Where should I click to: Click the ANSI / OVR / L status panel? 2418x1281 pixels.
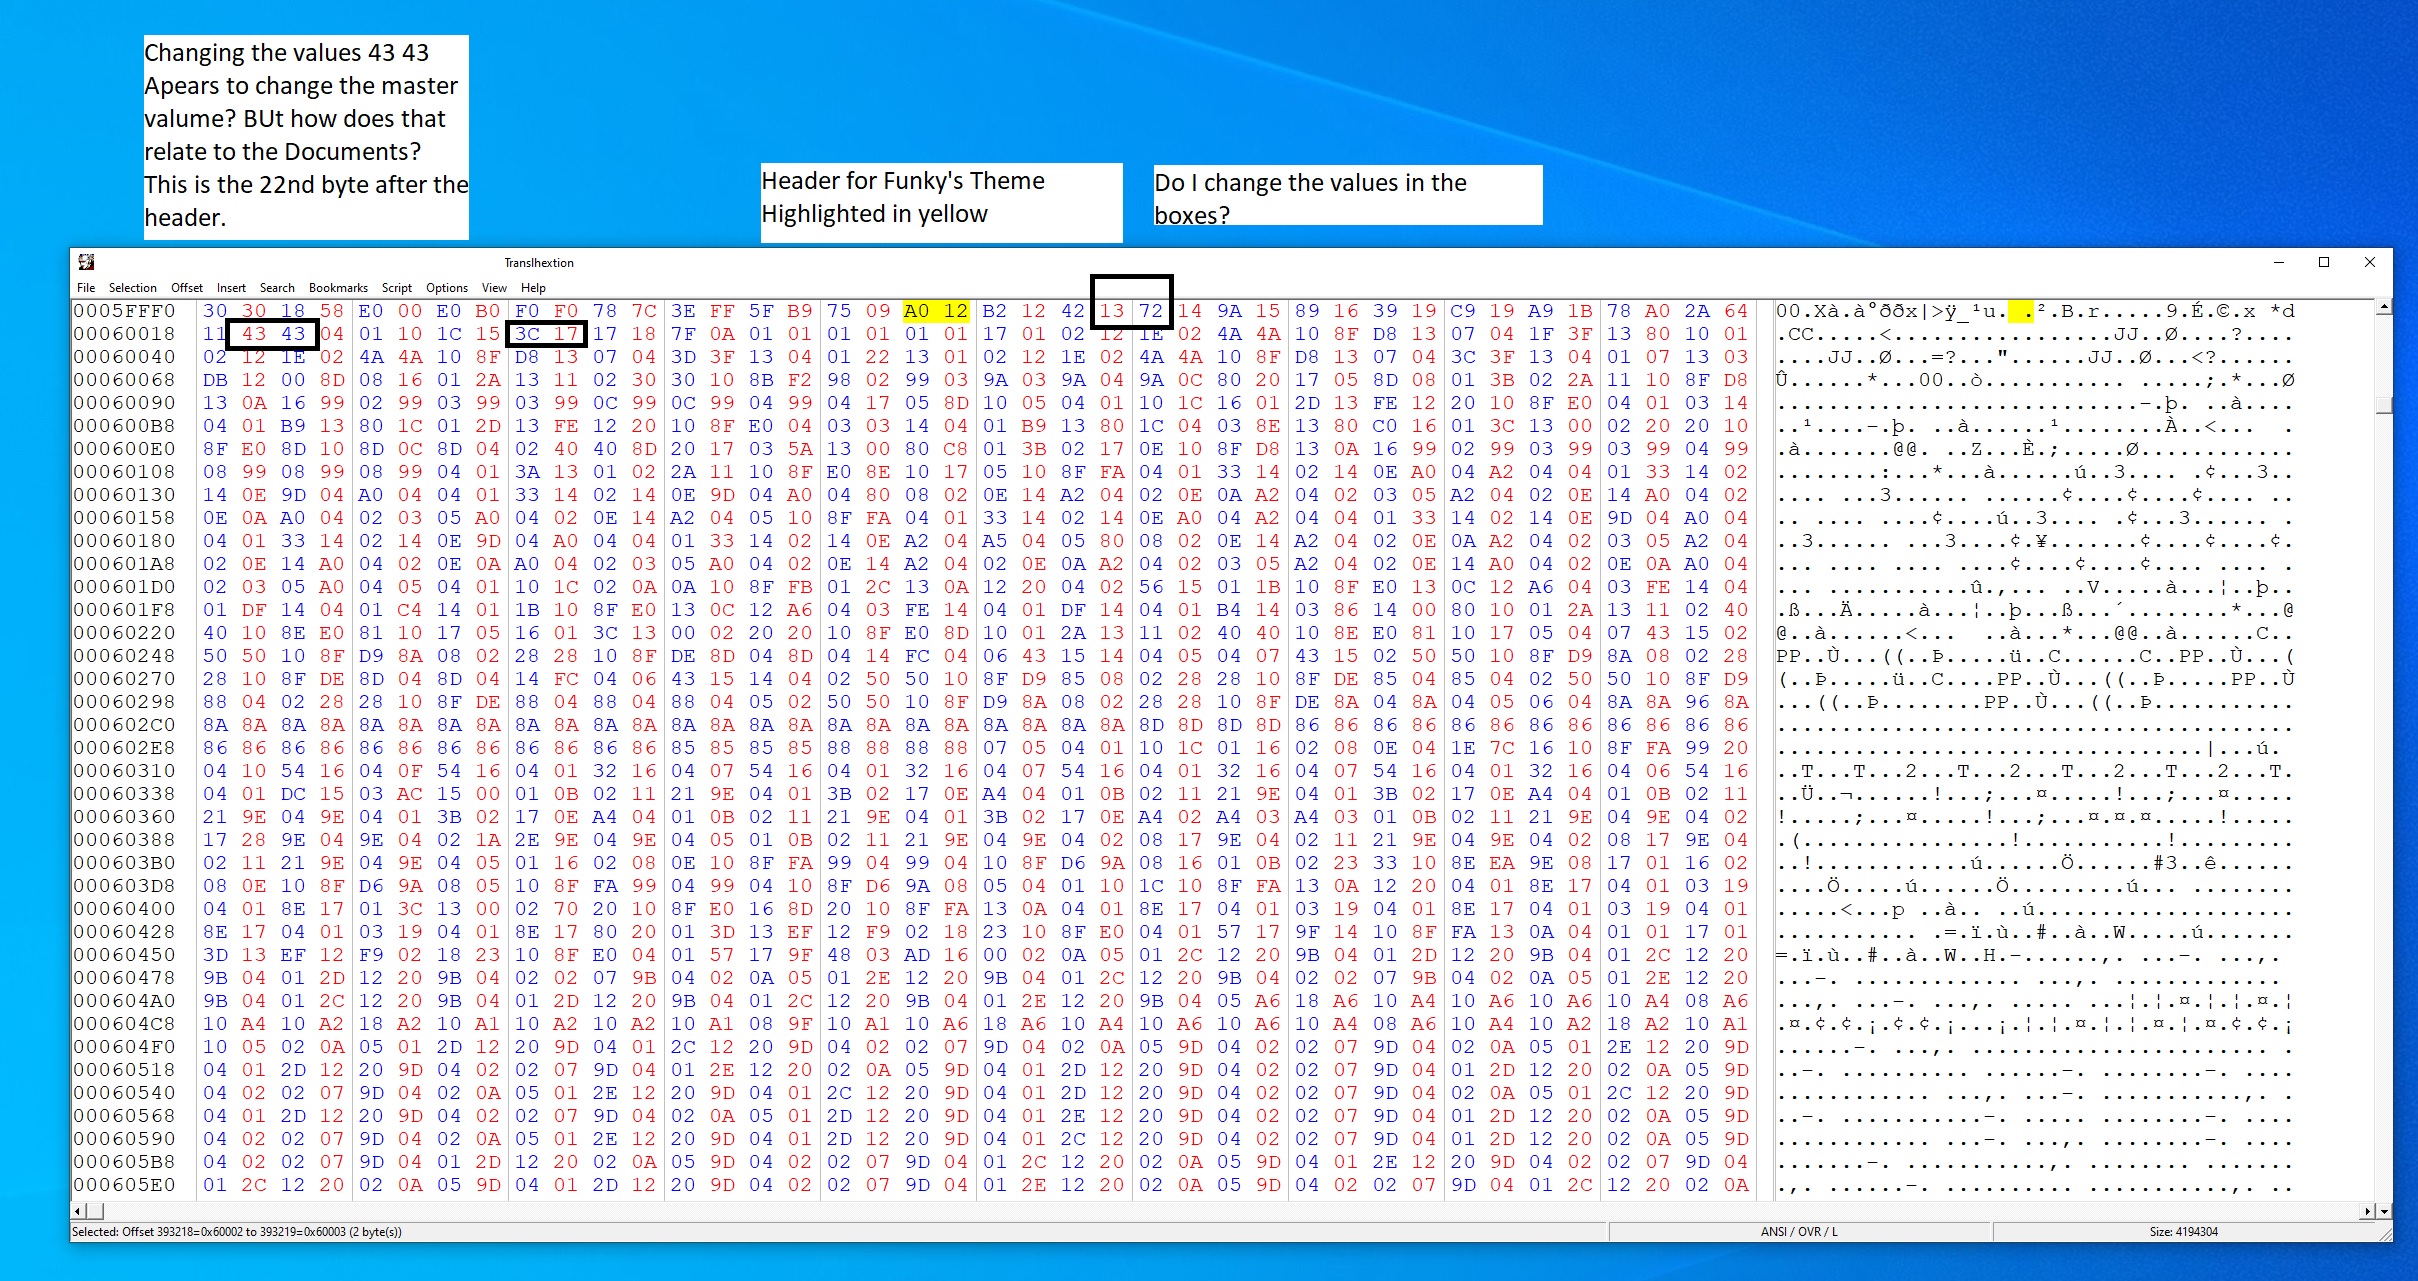[1798, 1232]
